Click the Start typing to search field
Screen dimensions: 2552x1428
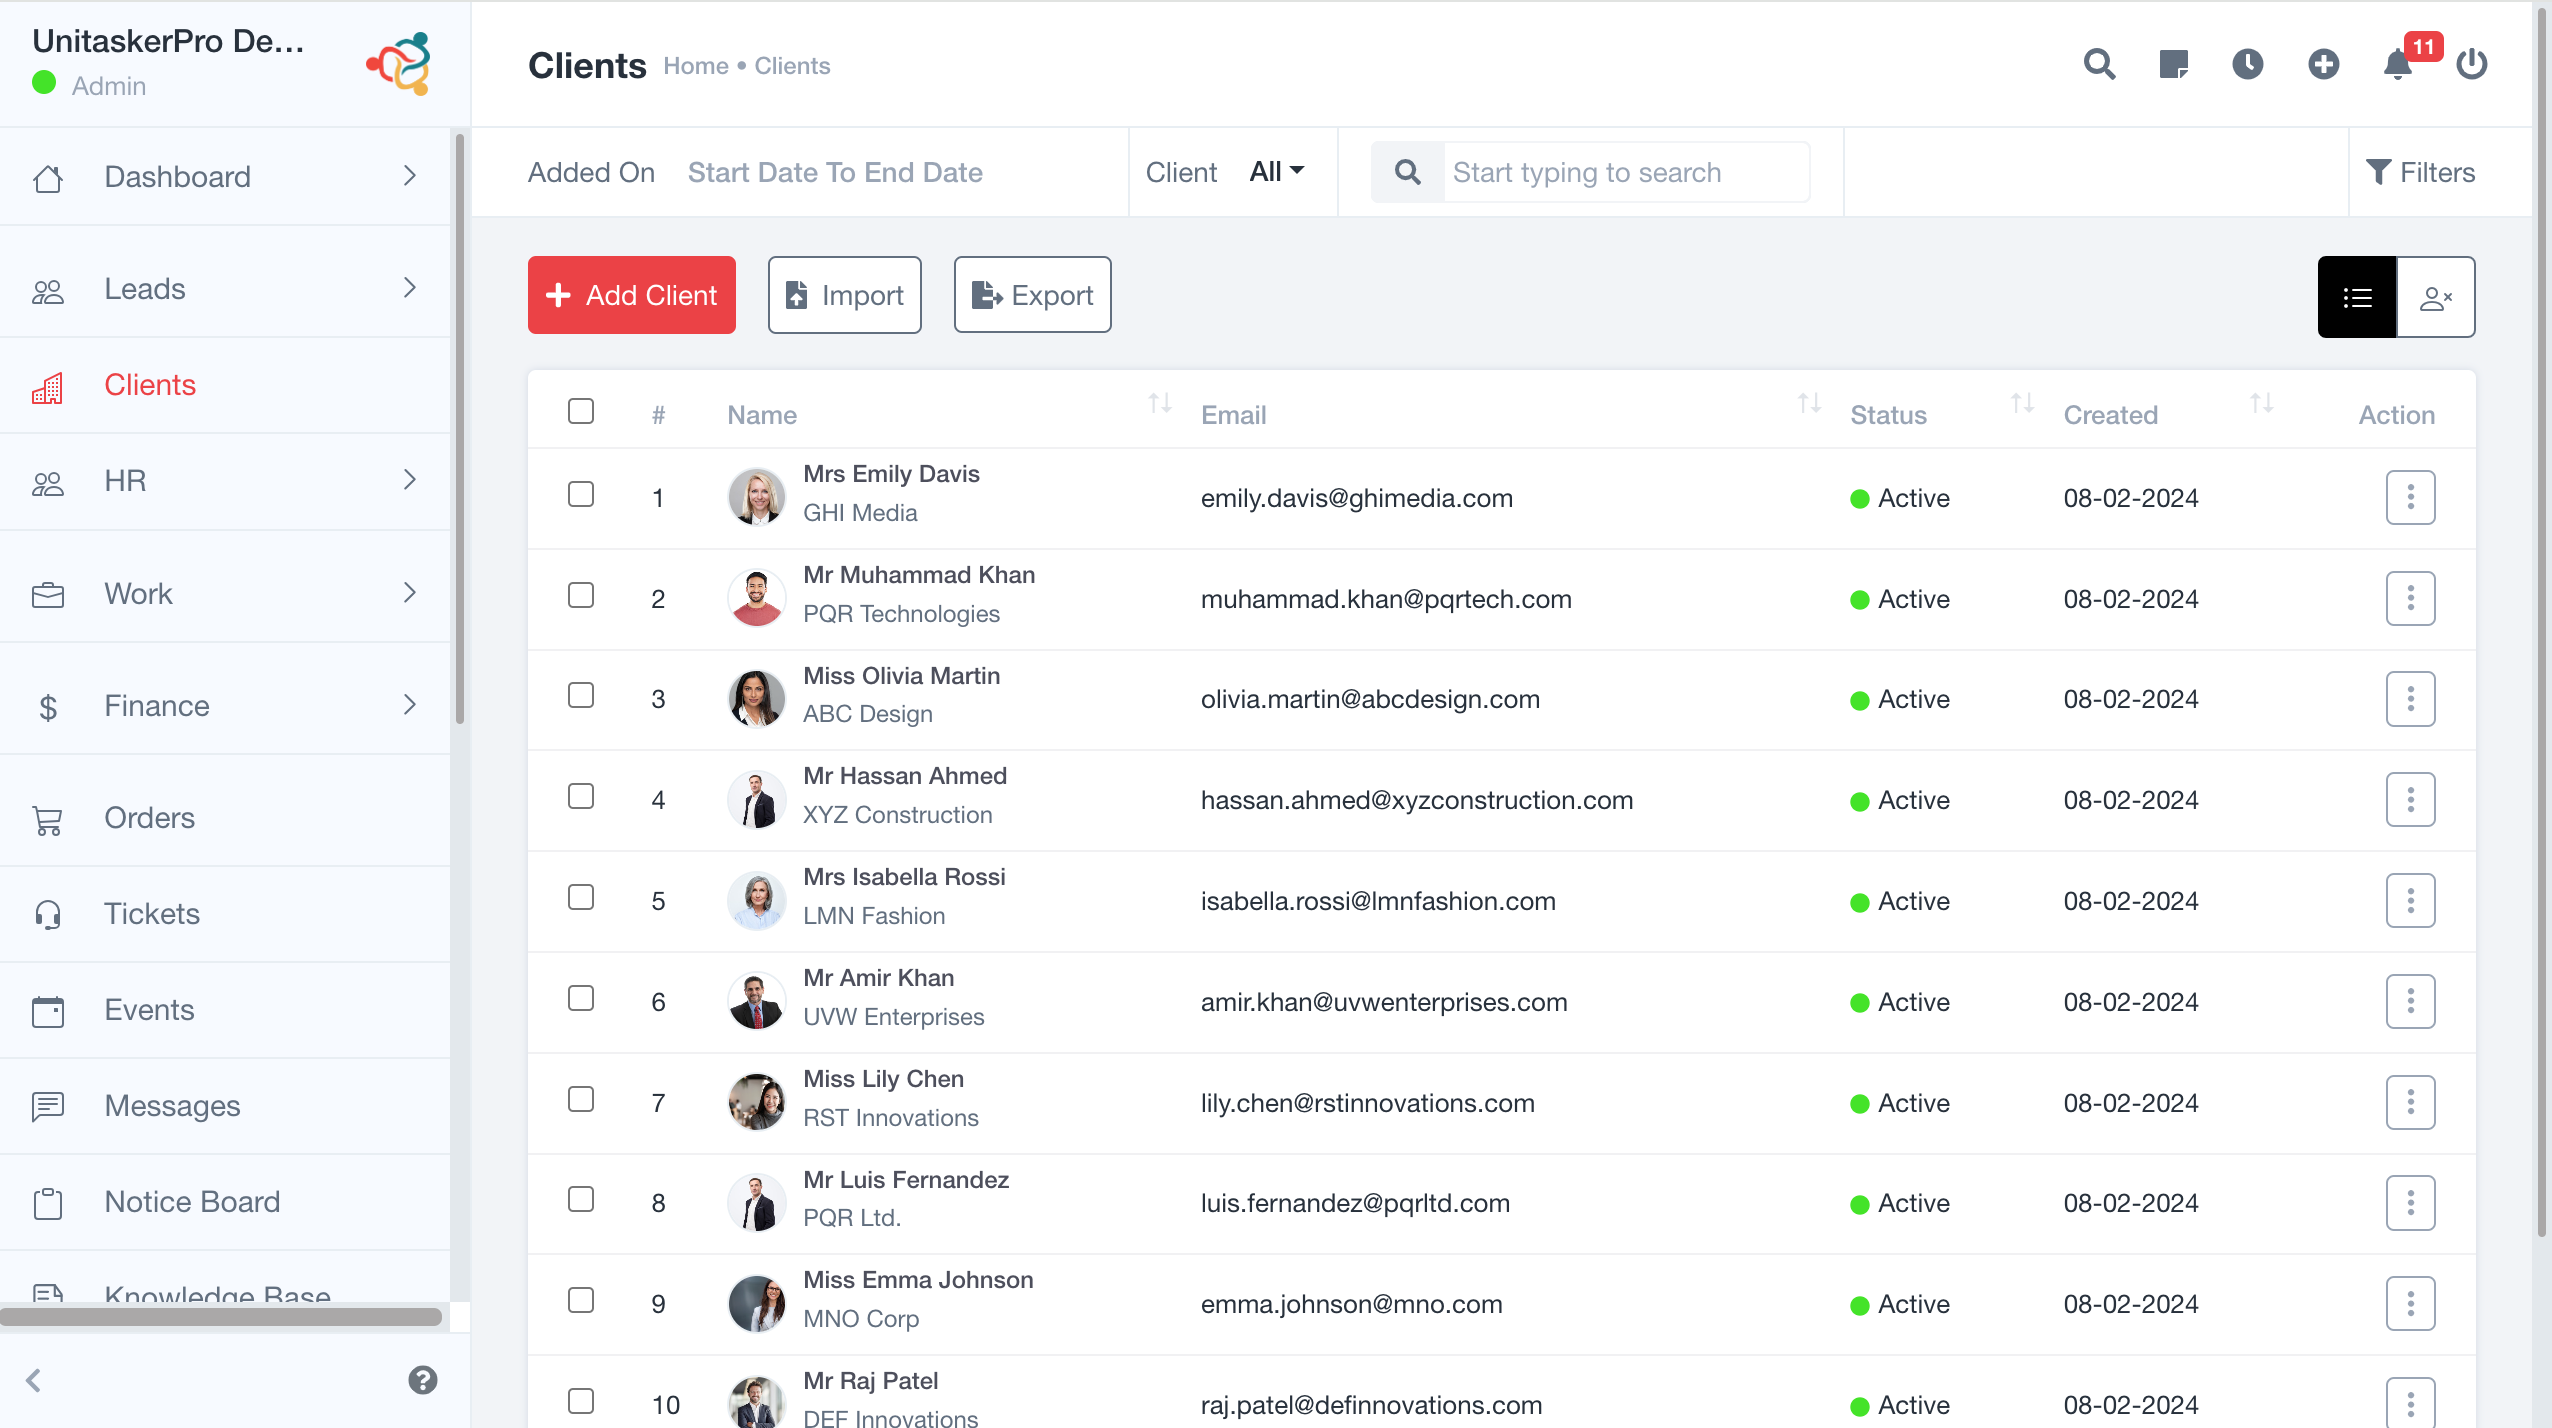(1626, 172)
